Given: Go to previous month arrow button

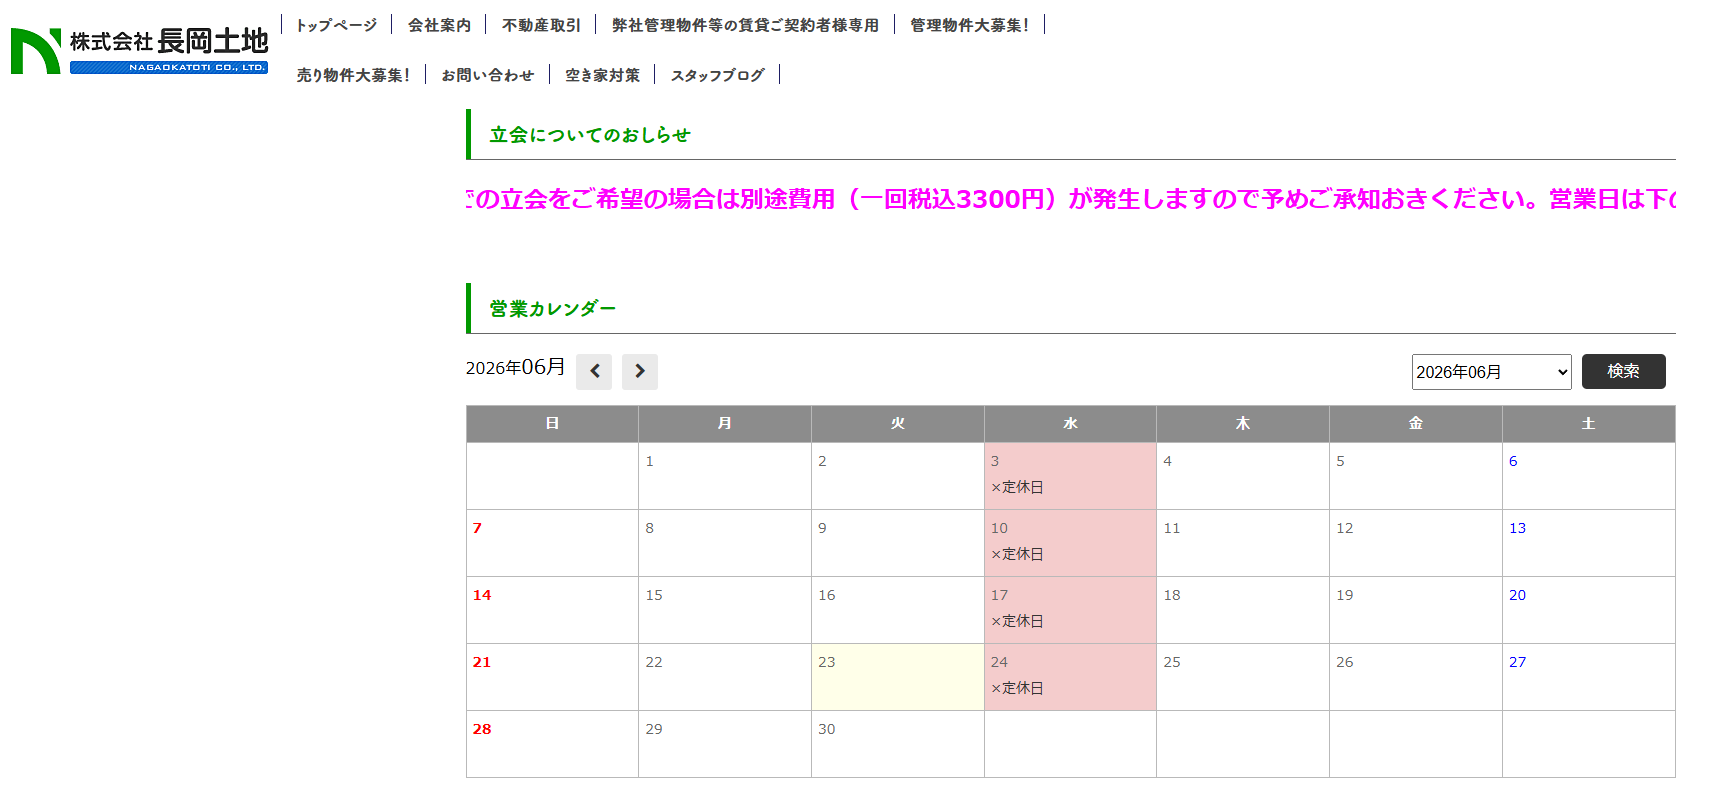Looking at the screenshot, I should coord(594,371).
